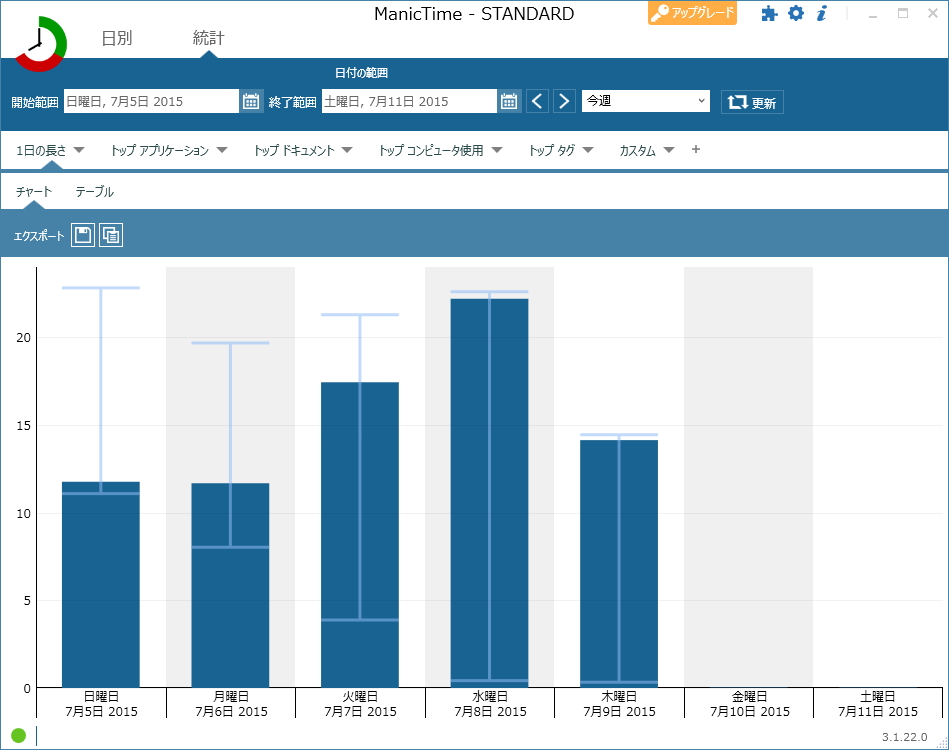
Task: Go to next week with right arrow
Action: [x=564, y=100]
